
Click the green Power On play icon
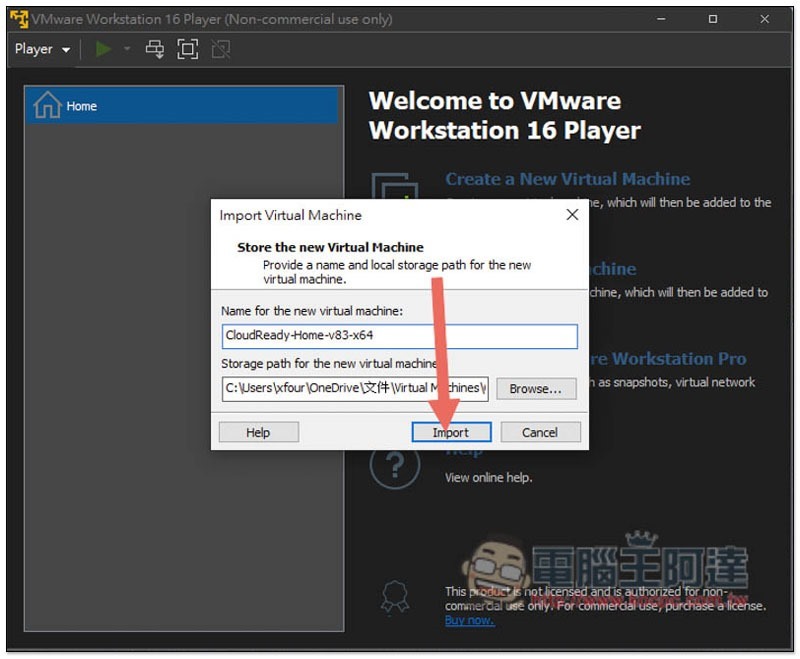tap(103, 49)
